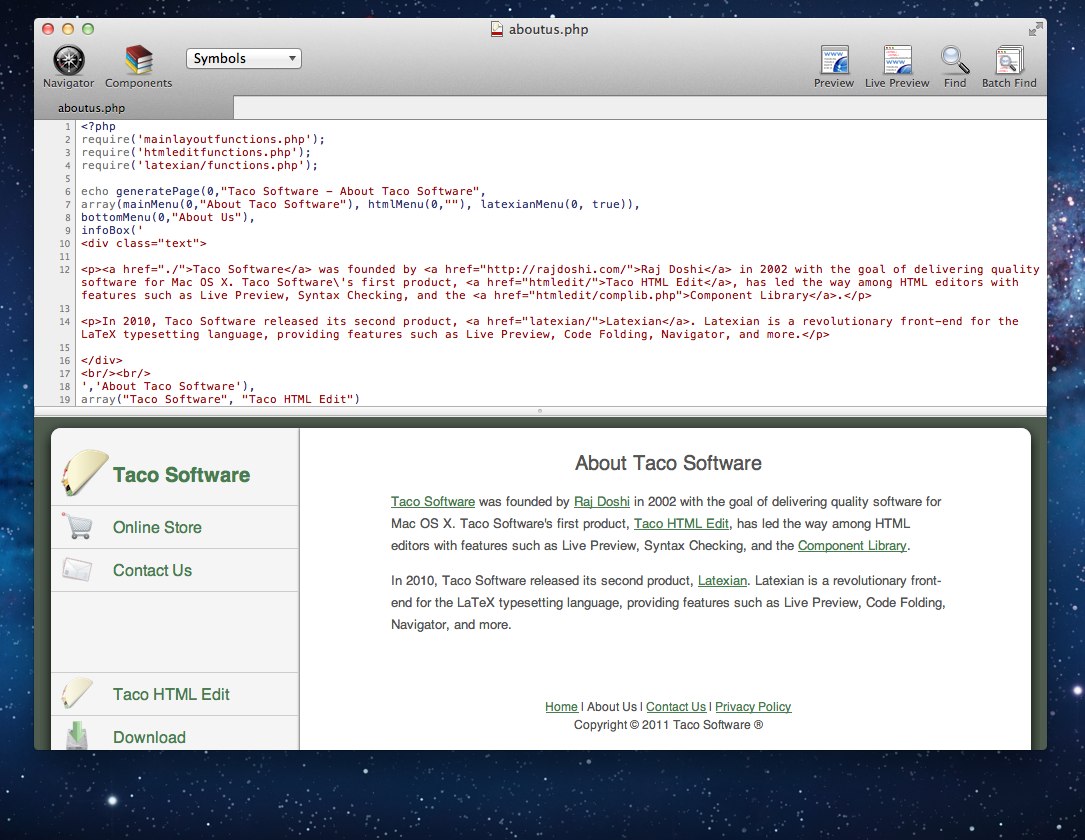
Task: Click the Find magnifying glass icon
Action: 955,61
